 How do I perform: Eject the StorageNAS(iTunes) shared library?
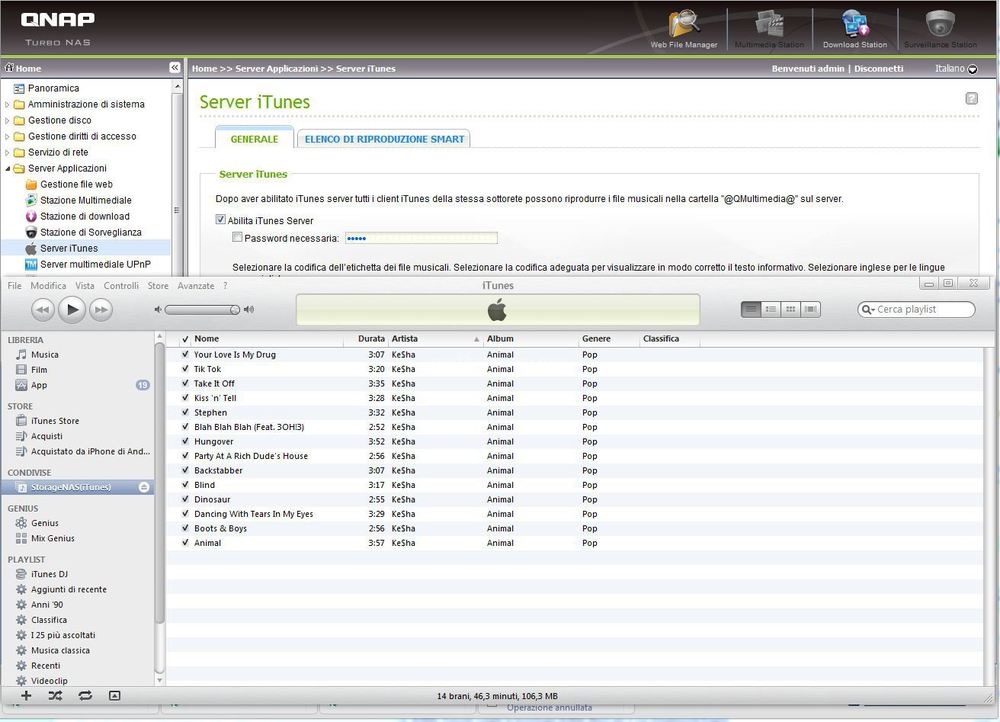[144, 487]
